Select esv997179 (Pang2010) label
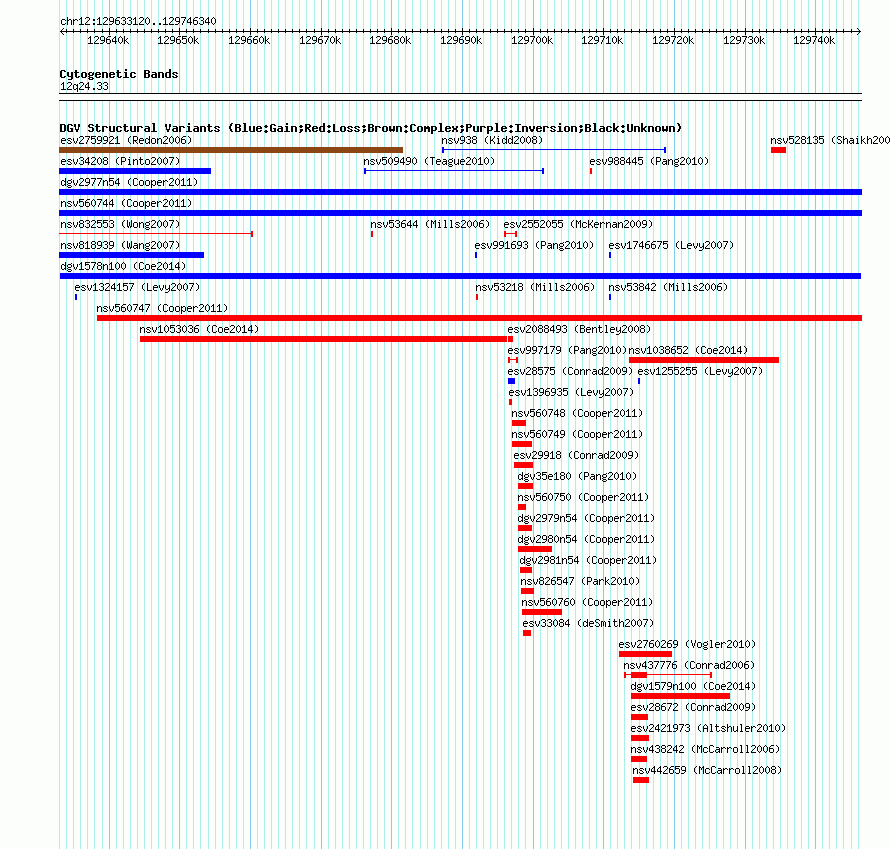Image resolution: width=890 pixels, height=849 pixels. [567, 350]
